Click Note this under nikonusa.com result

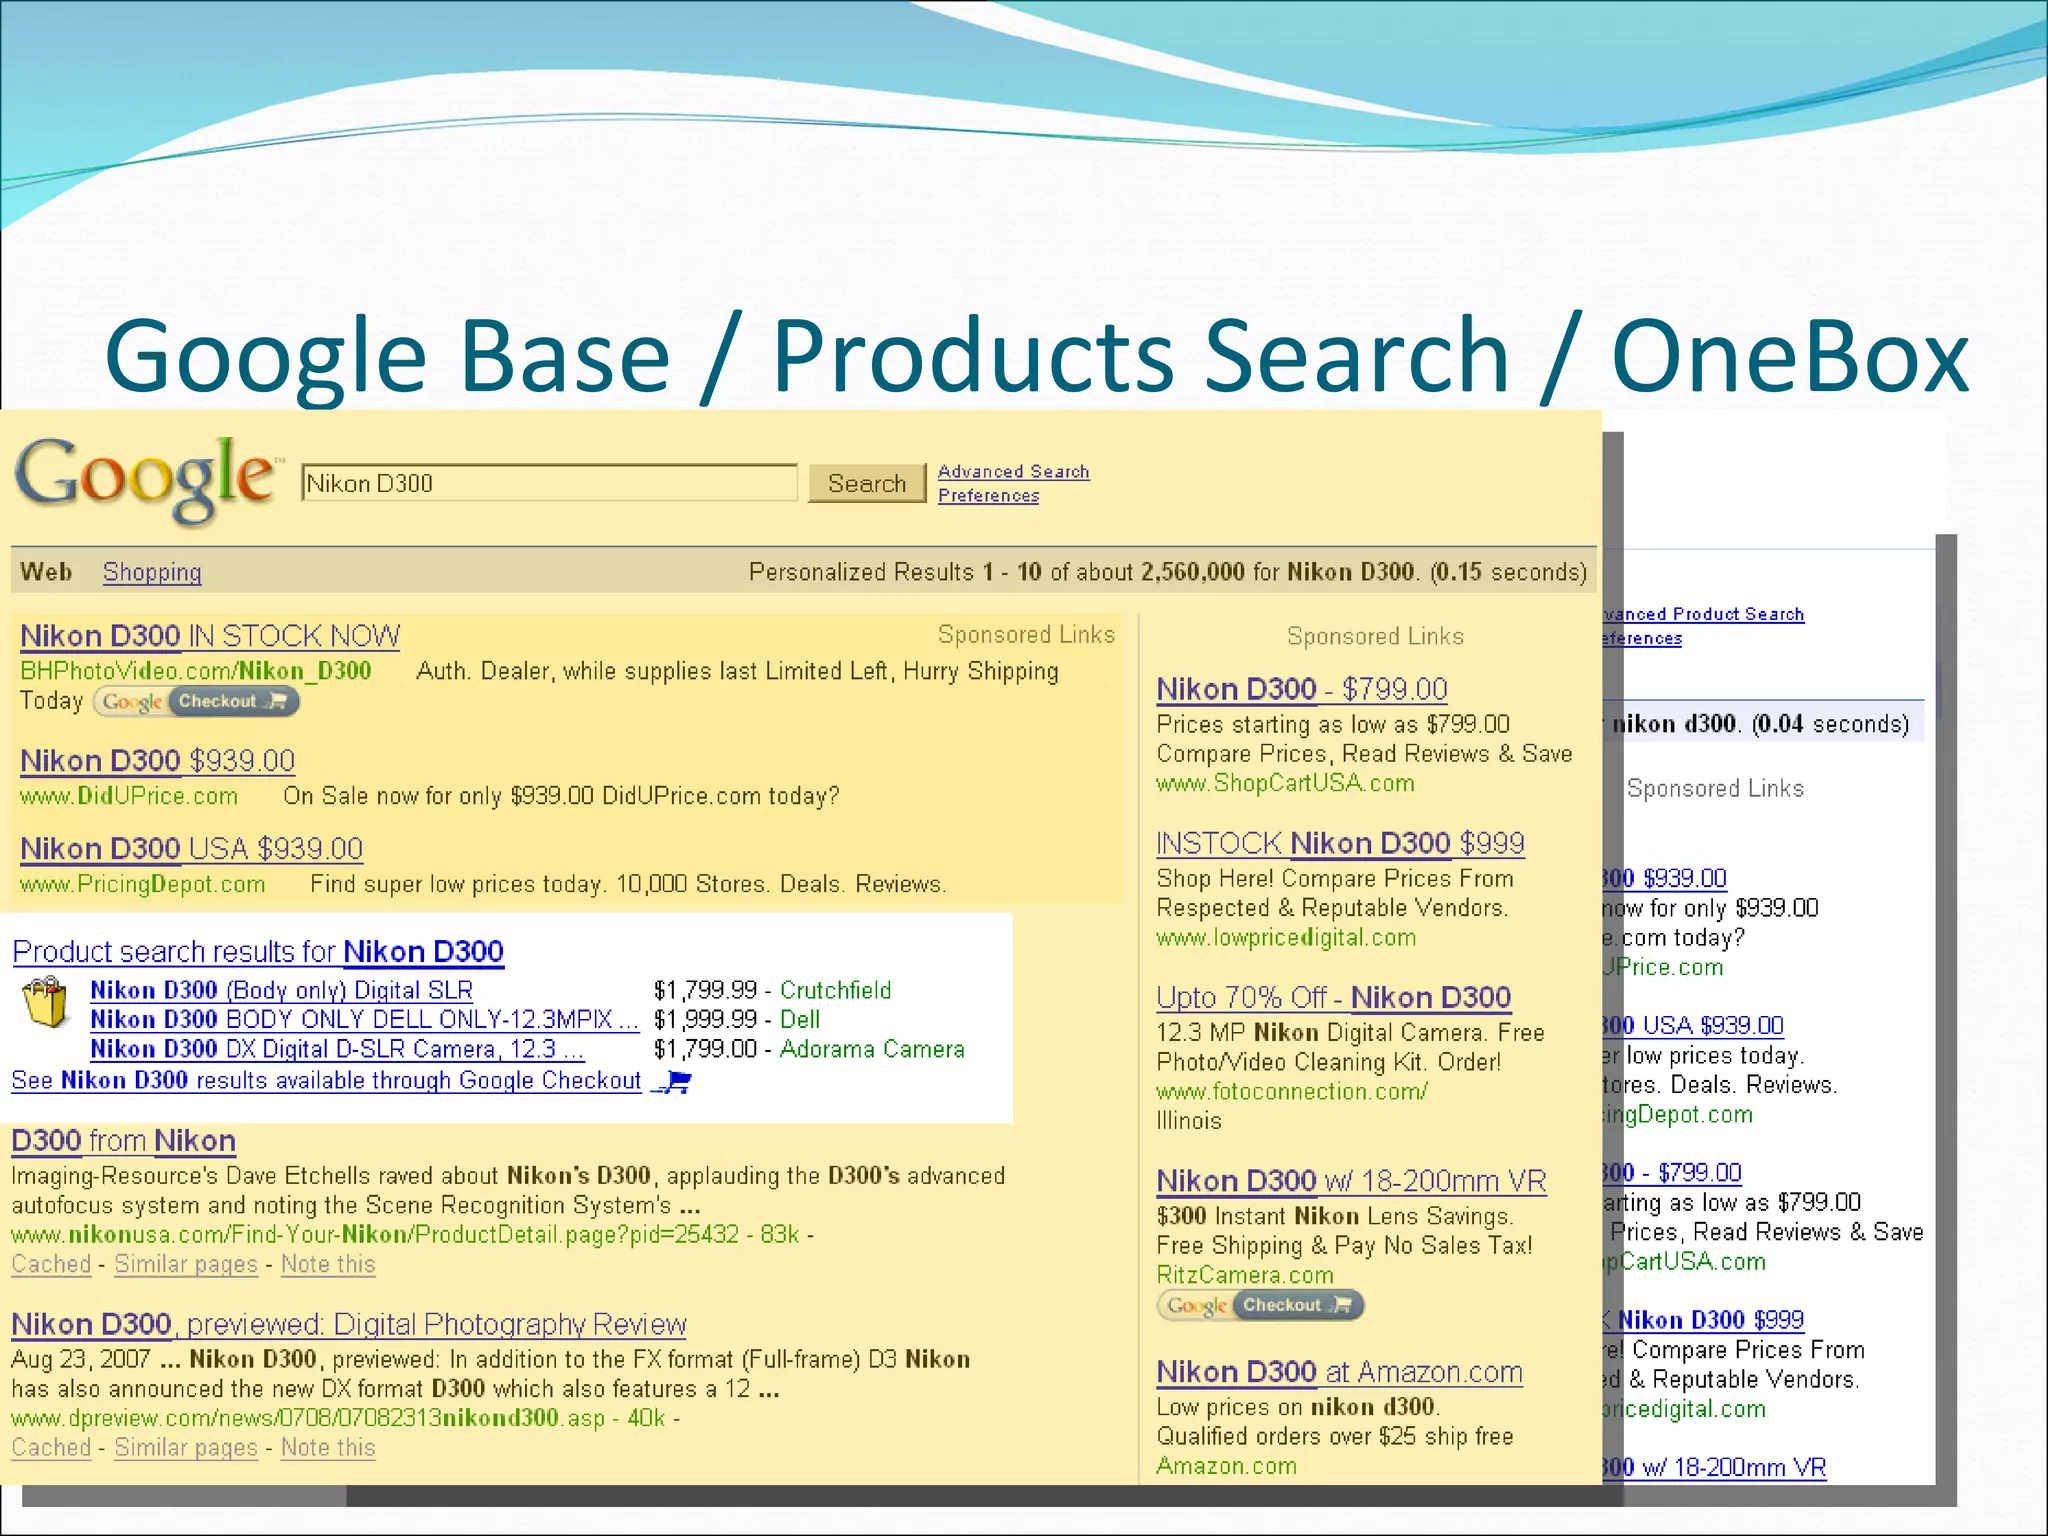(x=328, y=1265)
